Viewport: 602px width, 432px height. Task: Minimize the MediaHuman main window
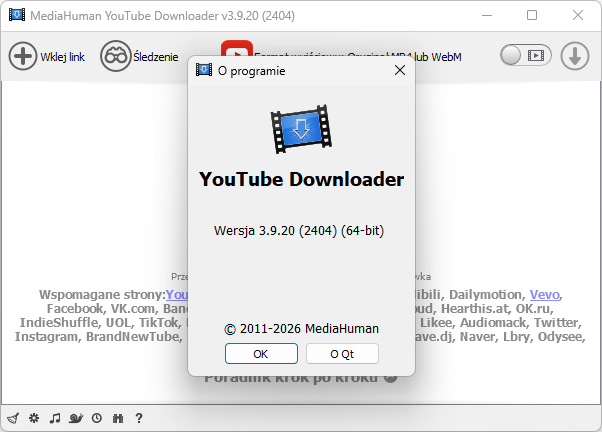click(487, 15)
